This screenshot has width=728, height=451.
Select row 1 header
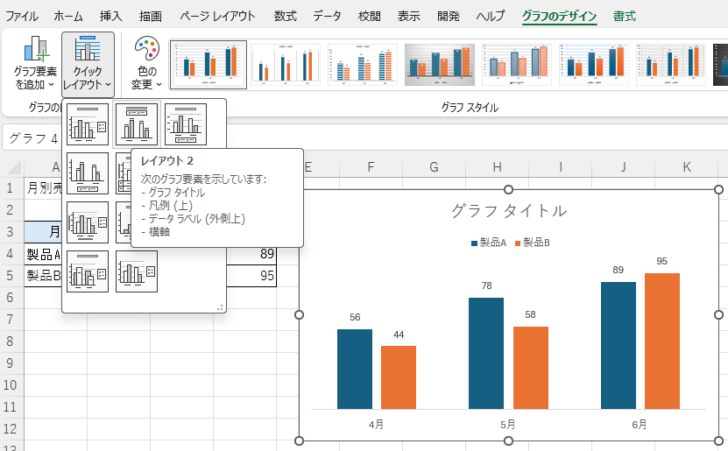10,188
